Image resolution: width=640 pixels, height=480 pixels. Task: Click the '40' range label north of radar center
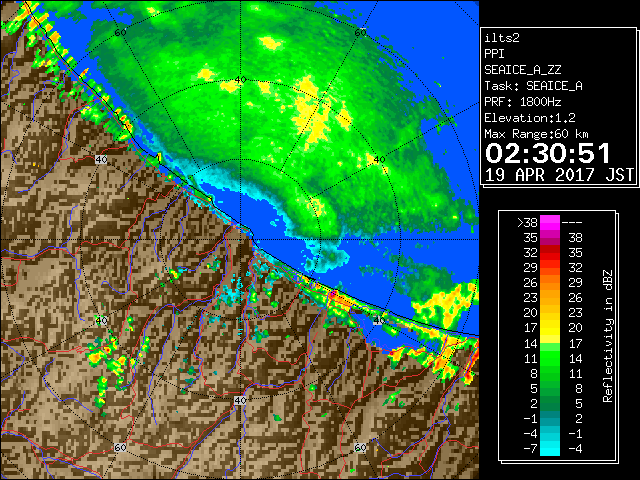(x=240, y=80)
